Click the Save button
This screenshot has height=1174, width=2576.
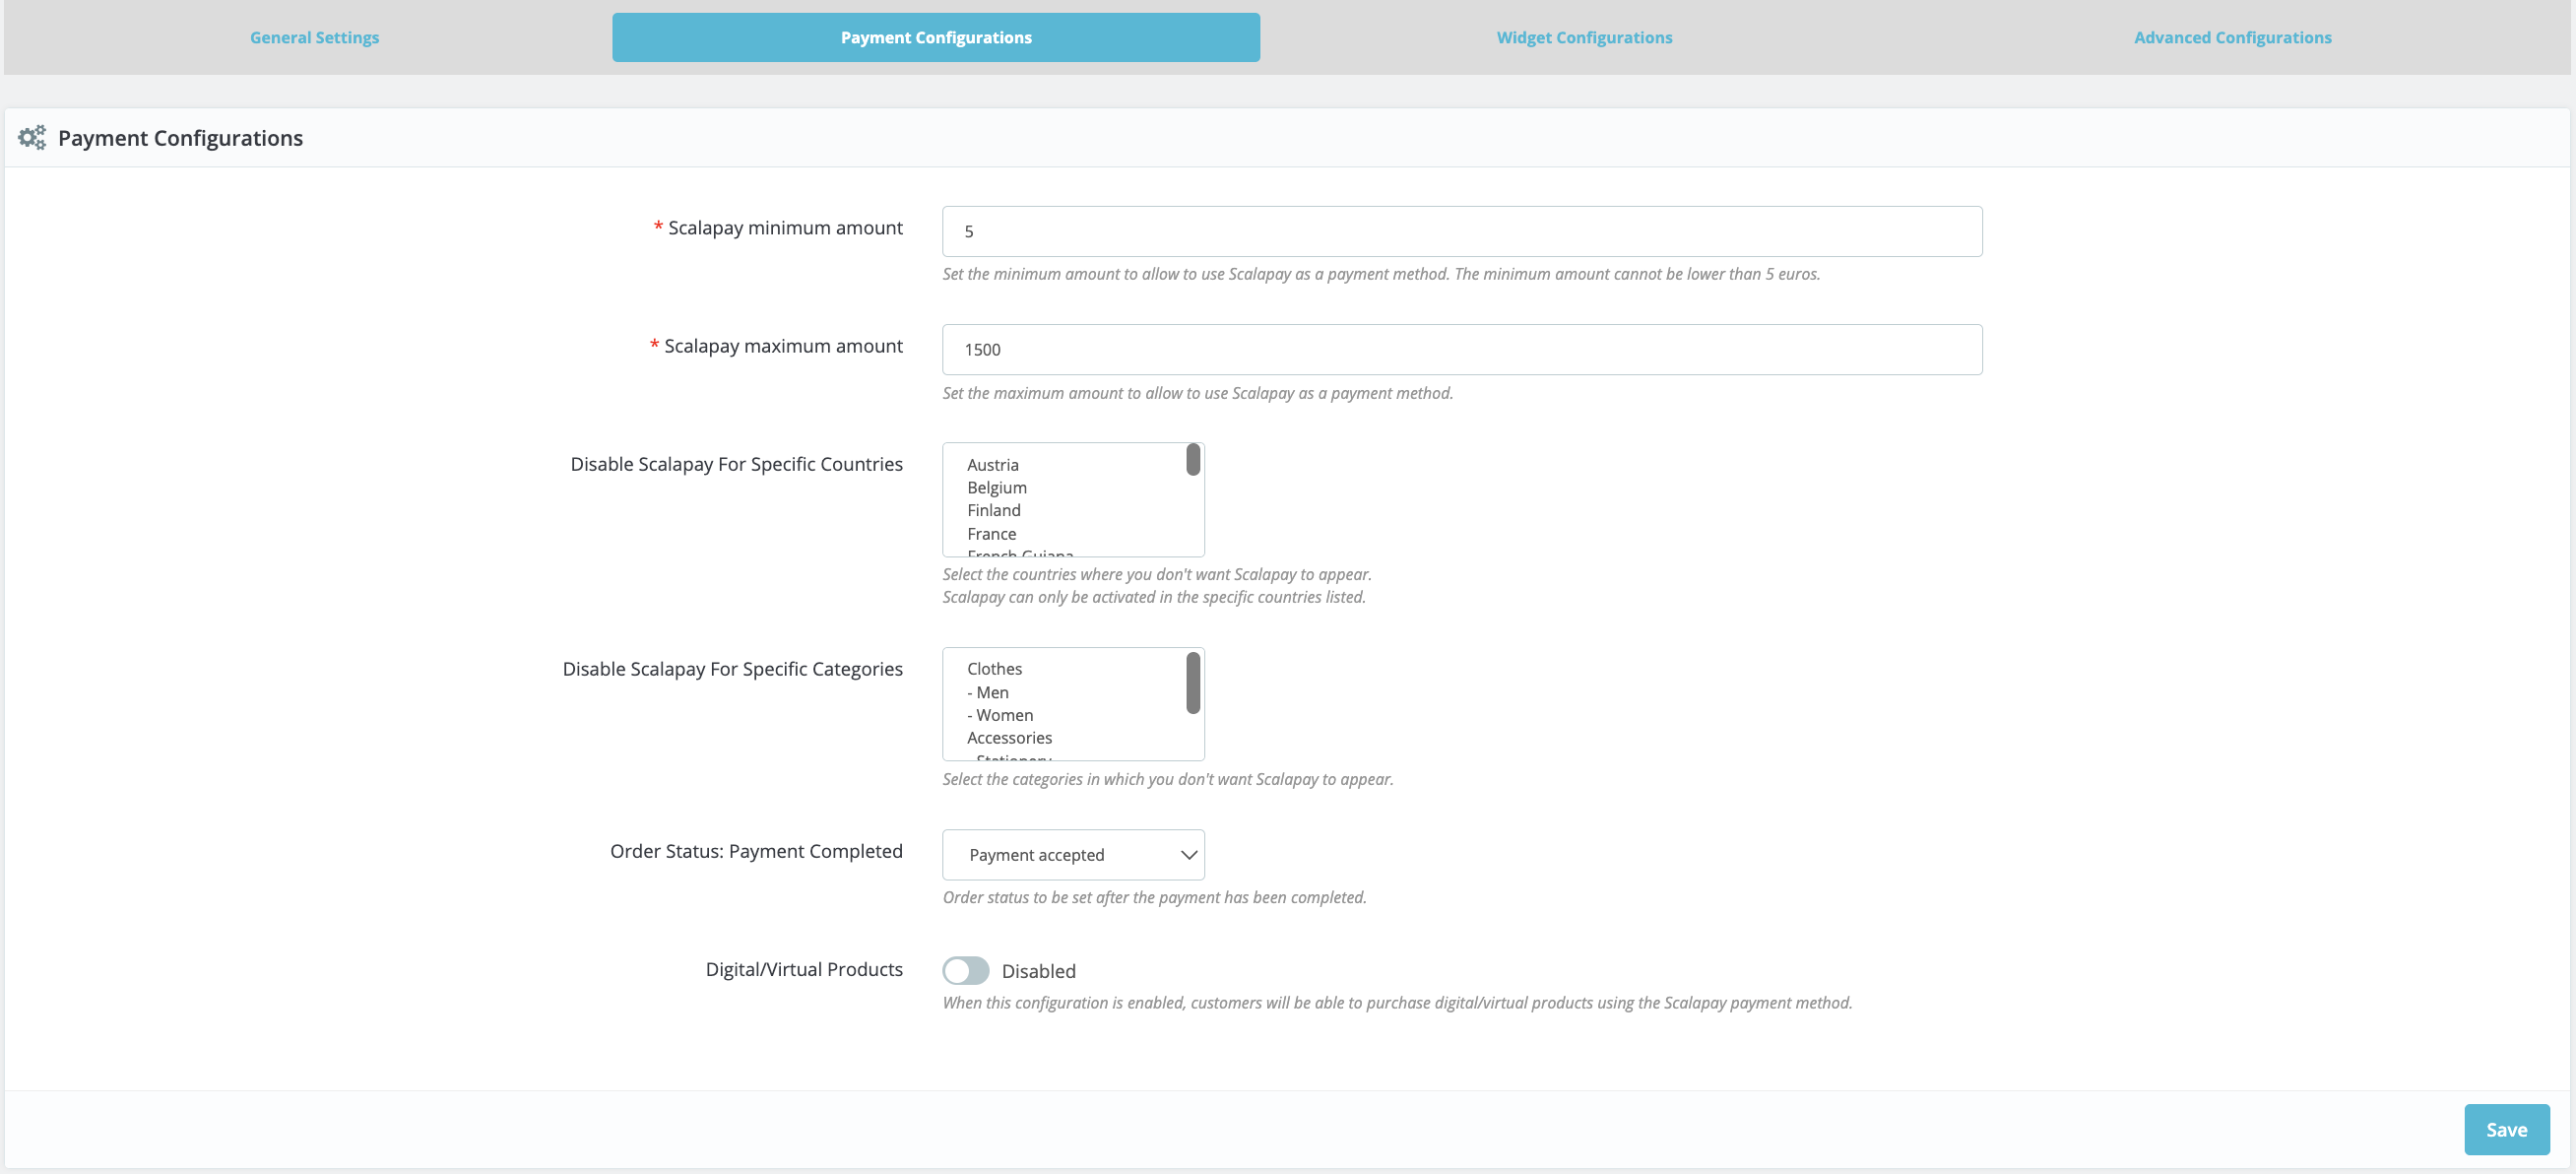(x=2506, y=1129)
